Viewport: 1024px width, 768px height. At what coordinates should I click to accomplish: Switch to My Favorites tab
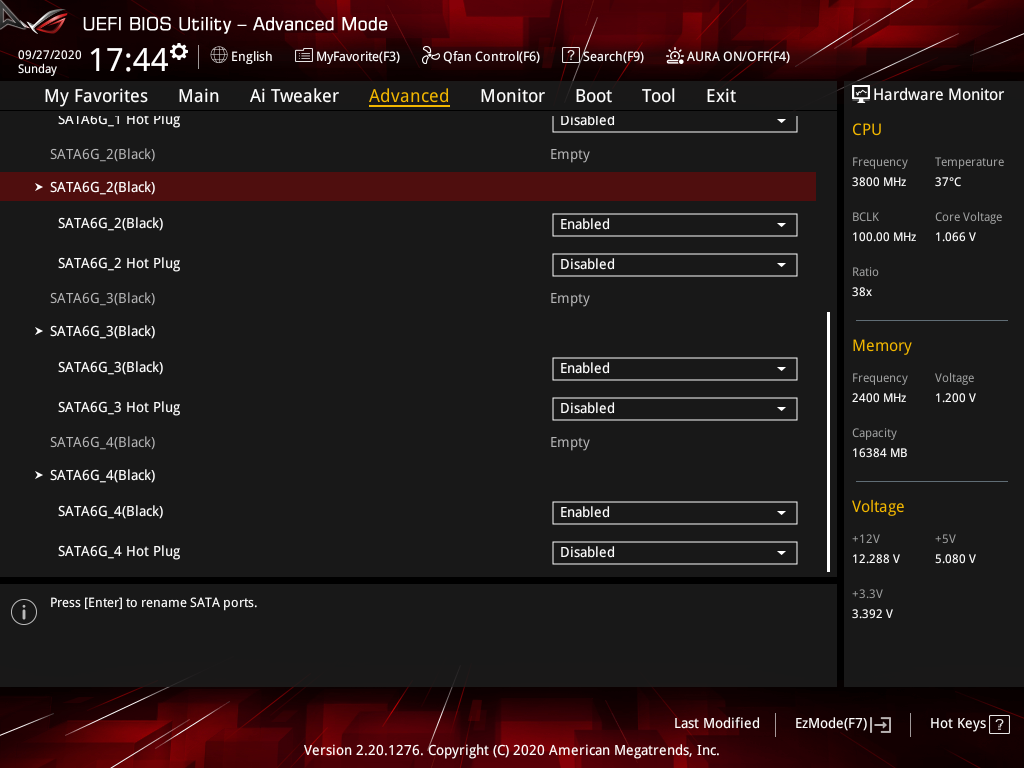[x=96, y=96]
